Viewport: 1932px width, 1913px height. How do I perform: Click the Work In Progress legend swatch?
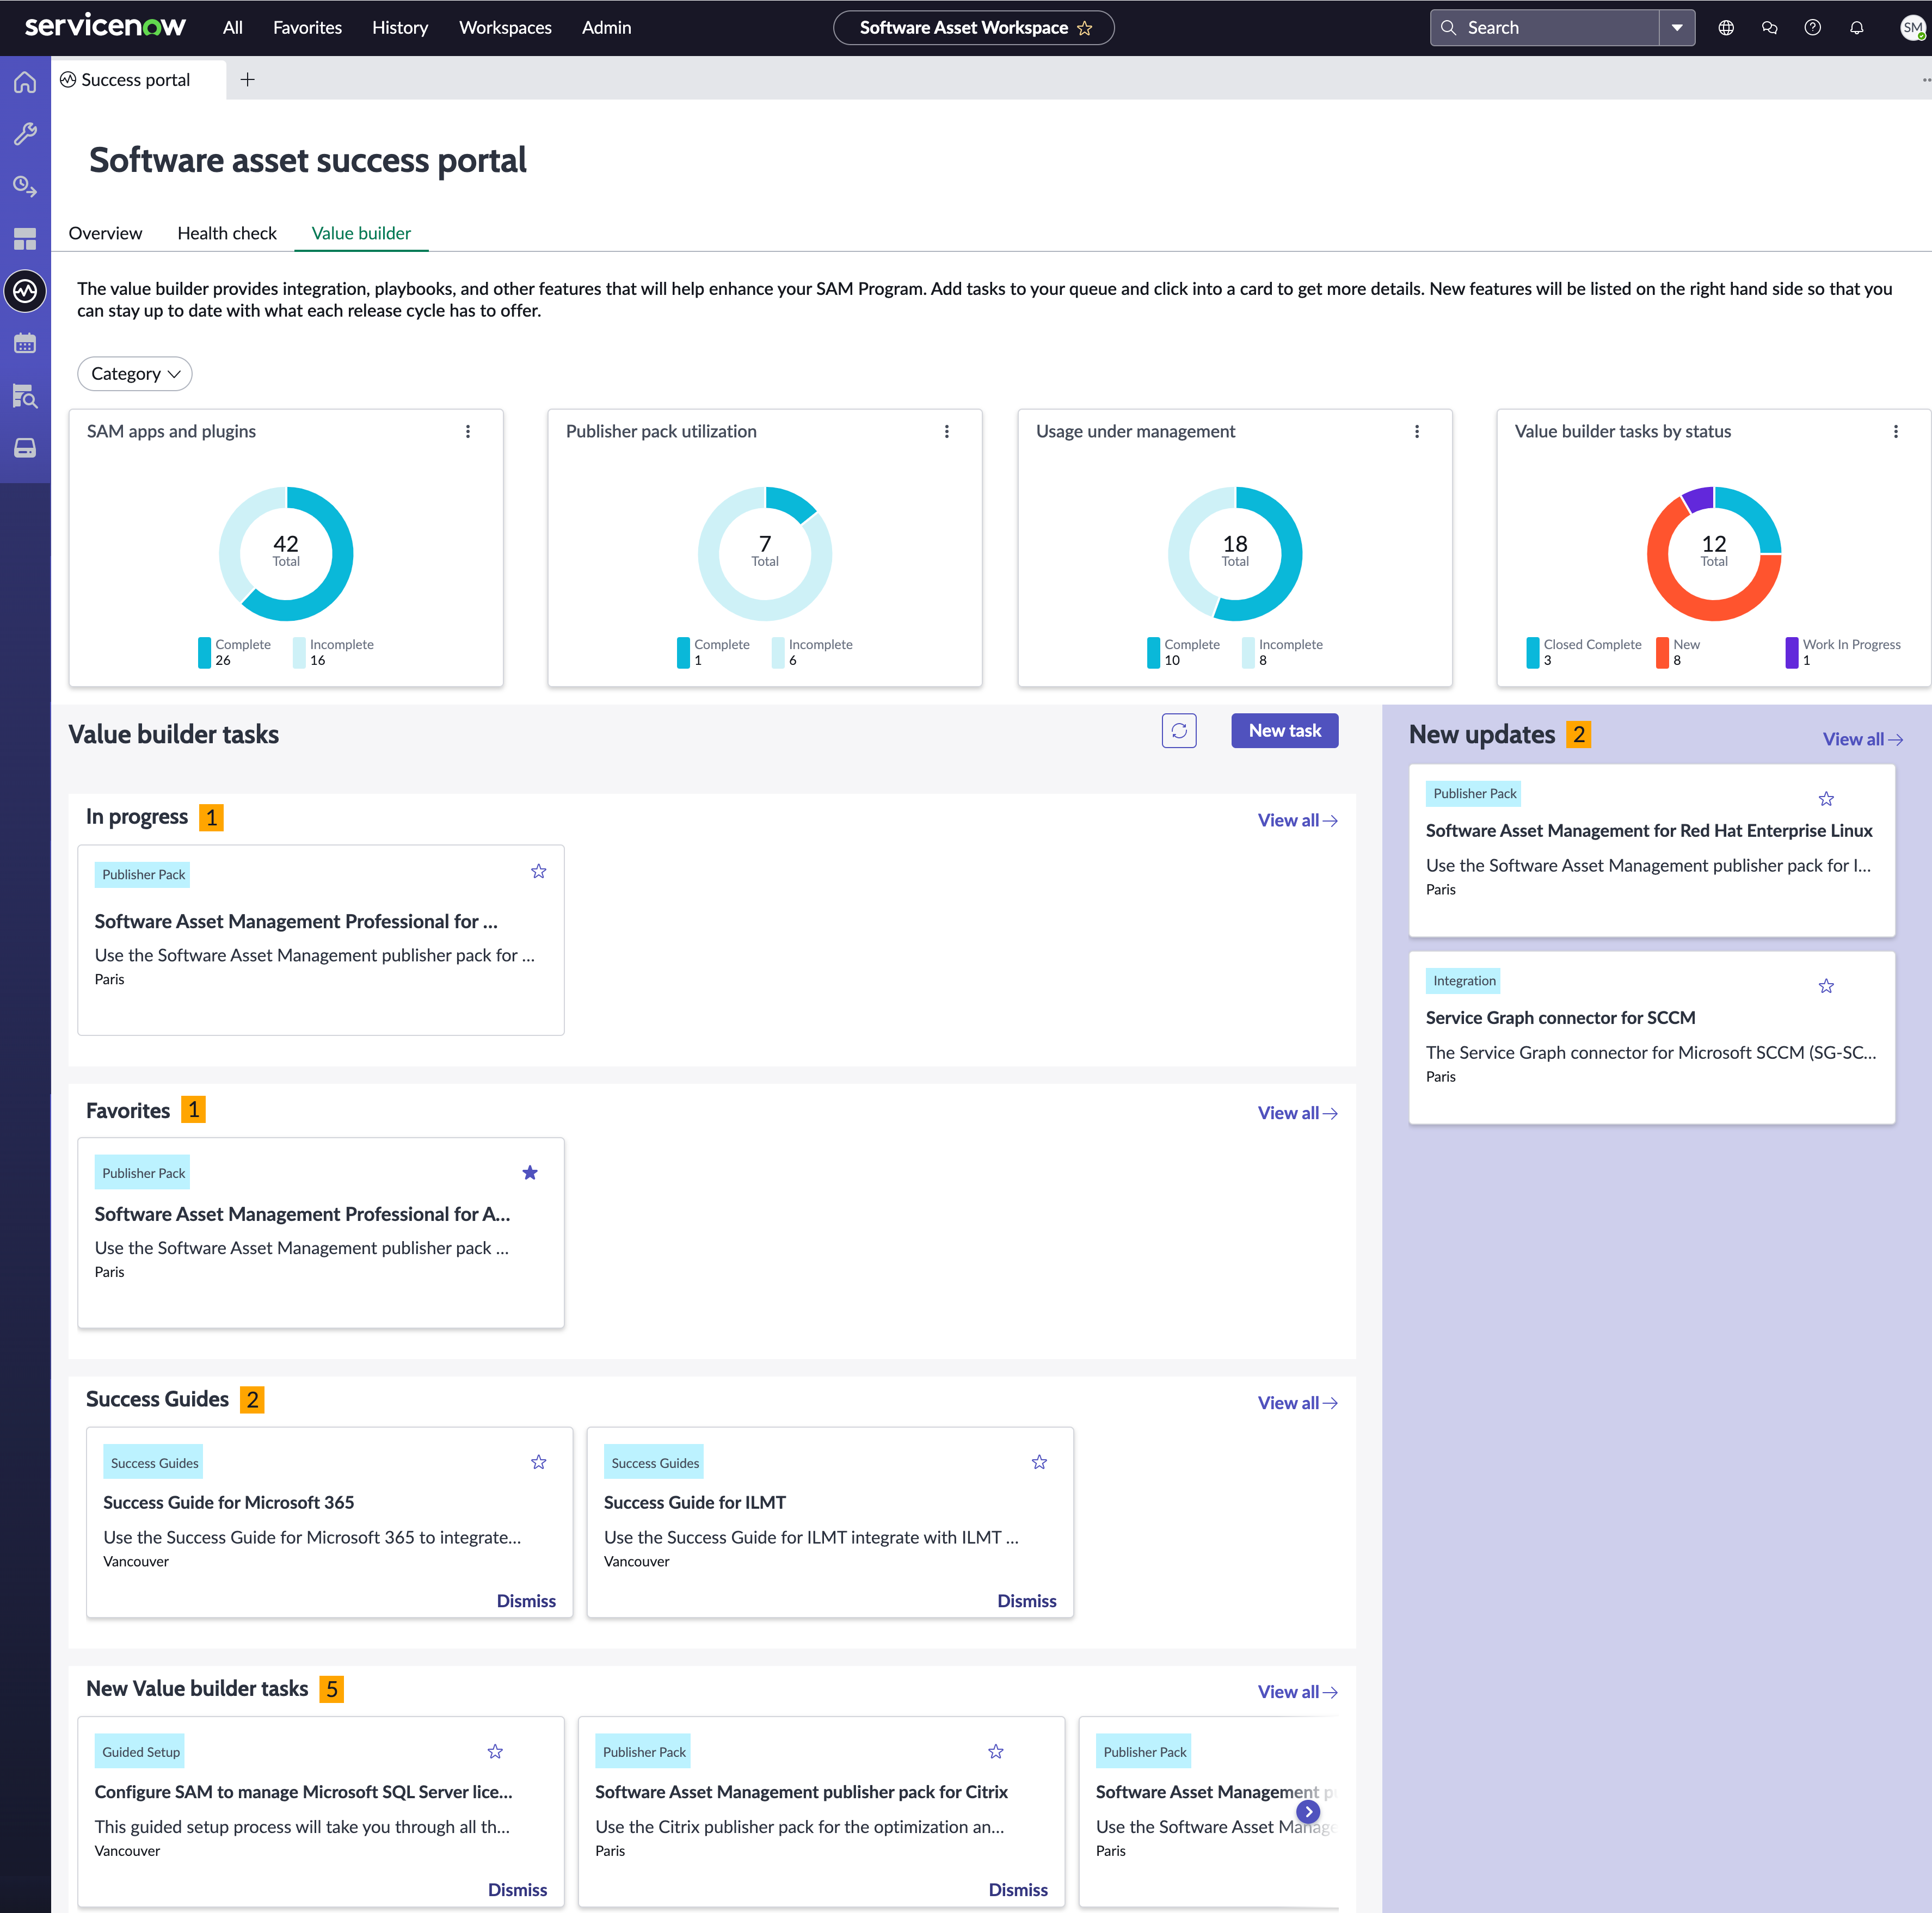tap(1792, 652)
